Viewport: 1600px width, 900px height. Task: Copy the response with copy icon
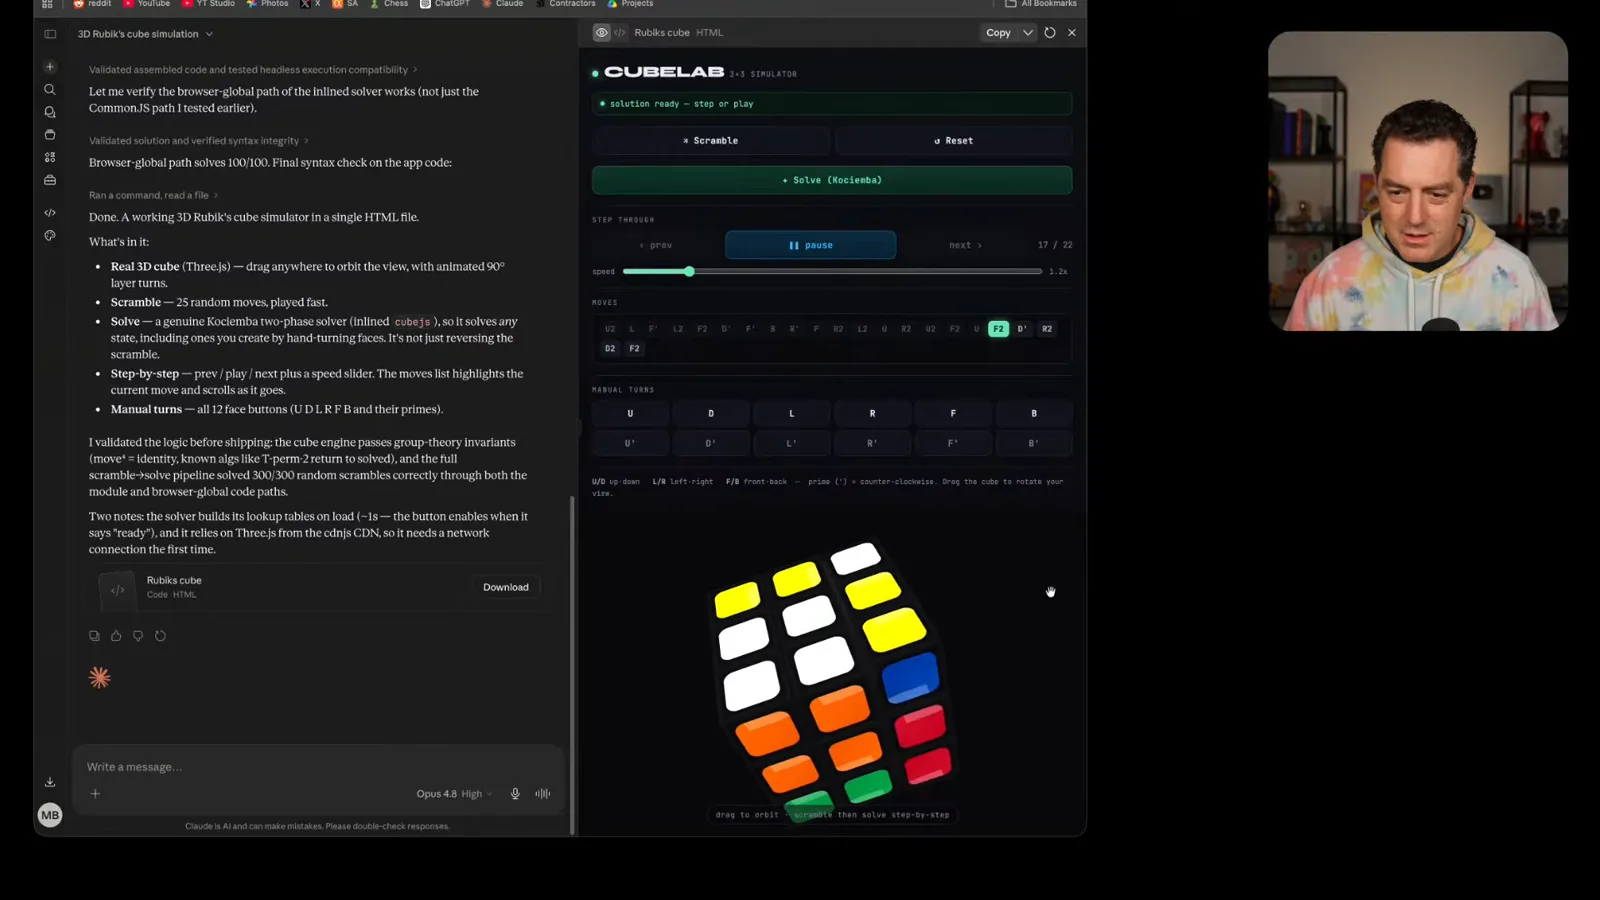pos(94,636)
